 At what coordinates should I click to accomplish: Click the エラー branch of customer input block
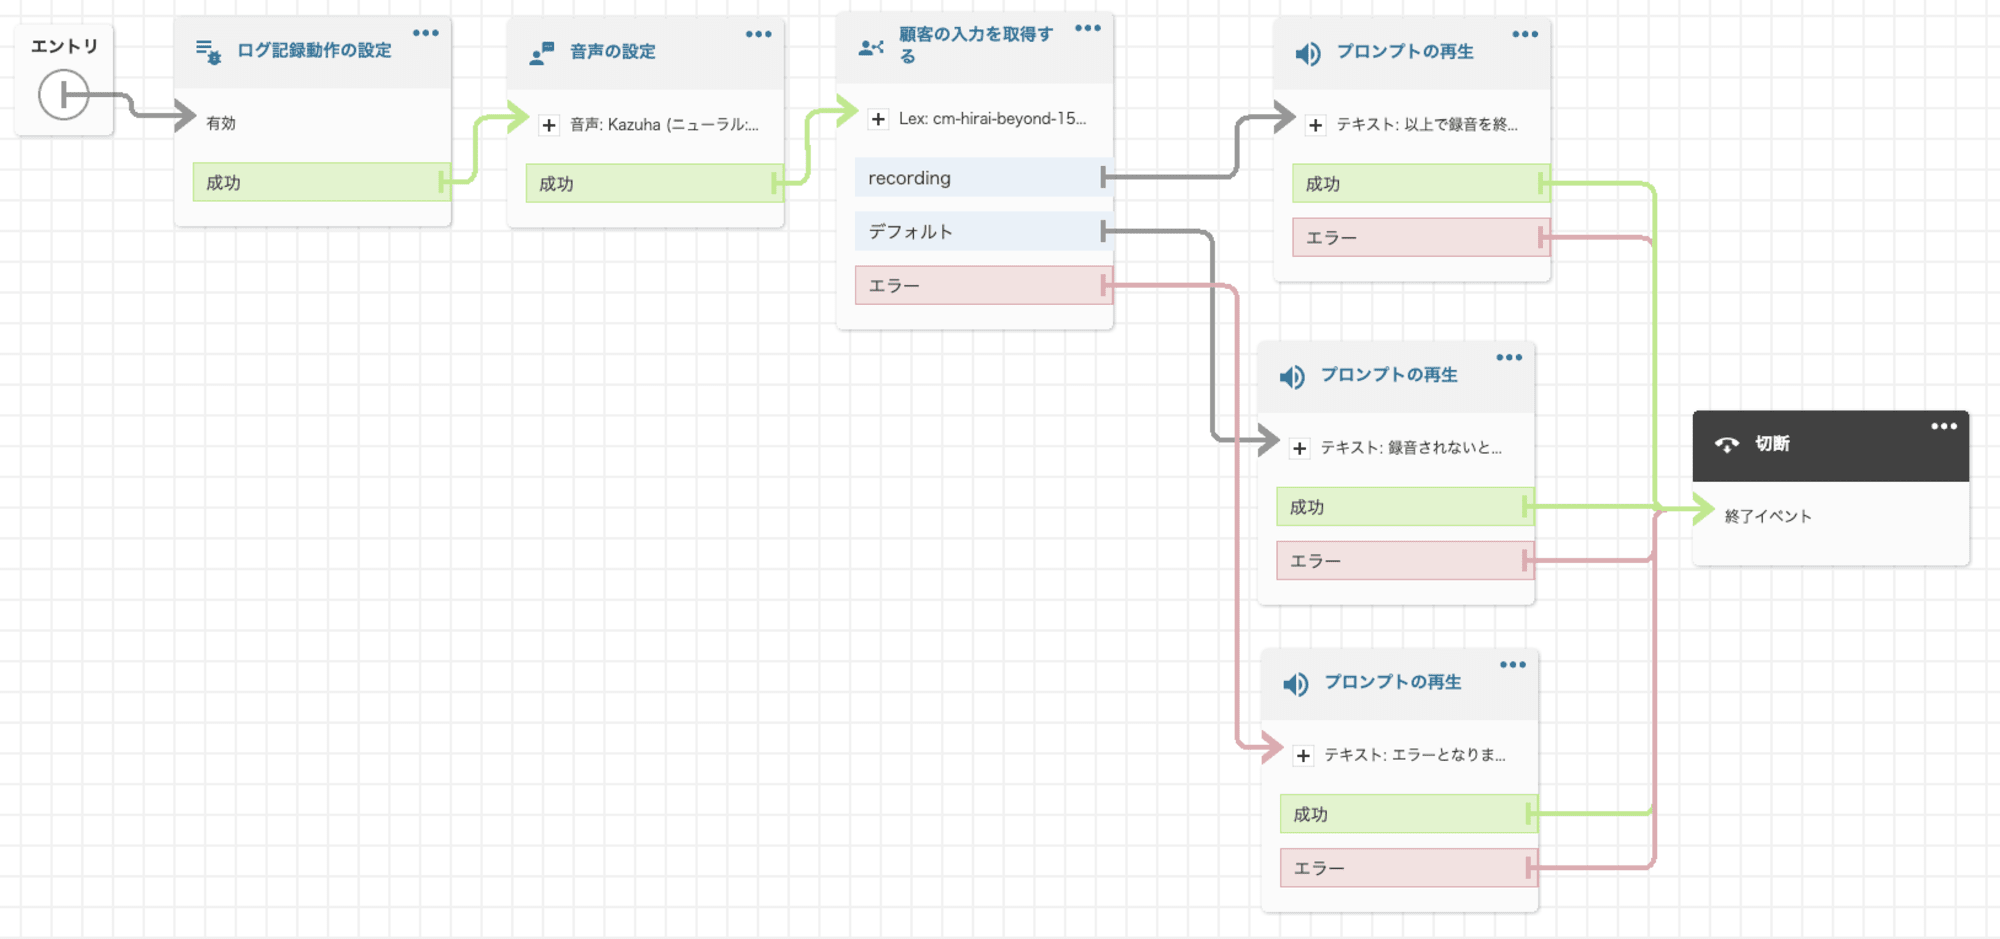pyautogui.click(x=983, y=285)
